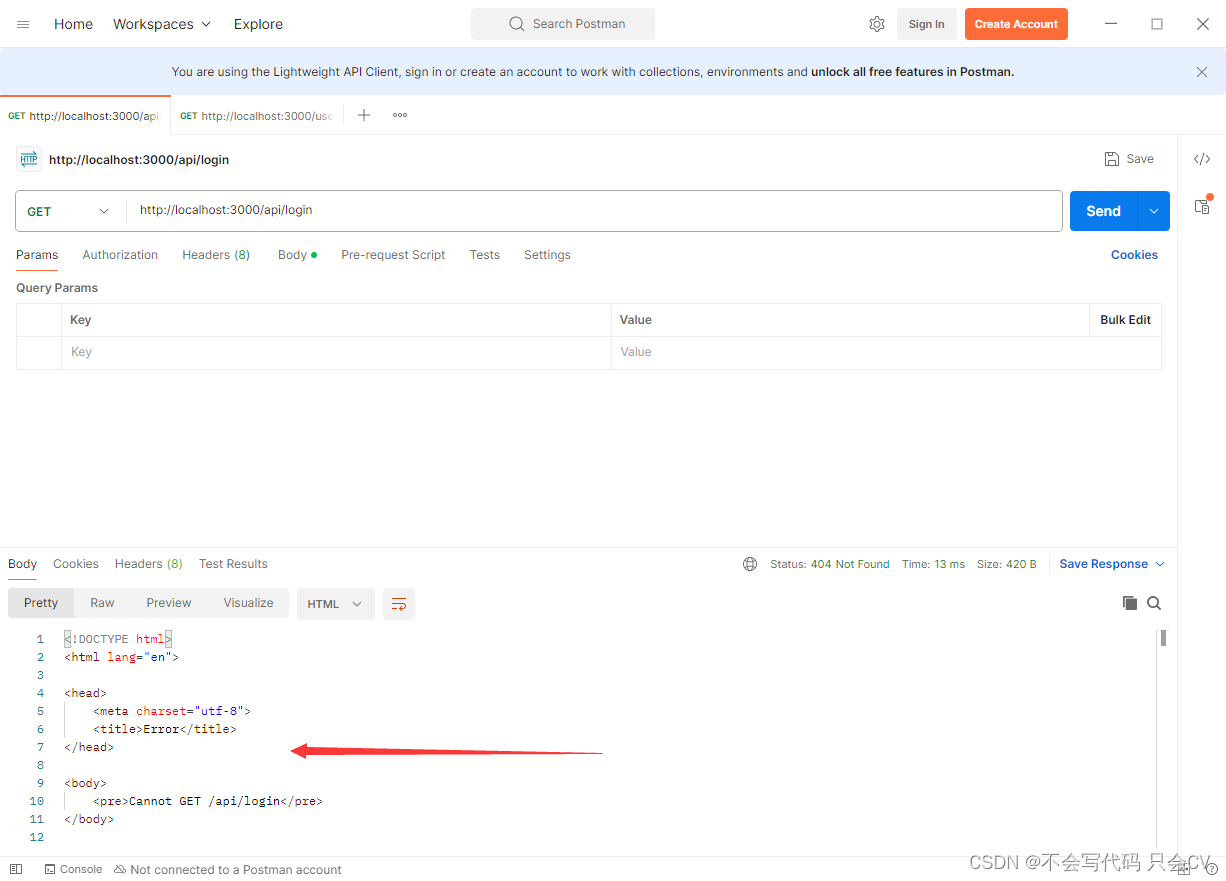Click the Send button

pos(1104,211)
